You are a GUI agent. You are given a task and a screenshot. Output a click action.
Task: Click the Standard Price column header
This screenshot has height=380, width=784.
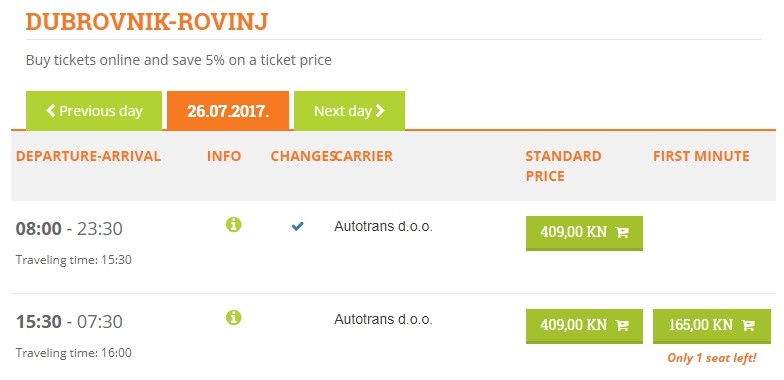pyautogui.click(x=564, y=166)
